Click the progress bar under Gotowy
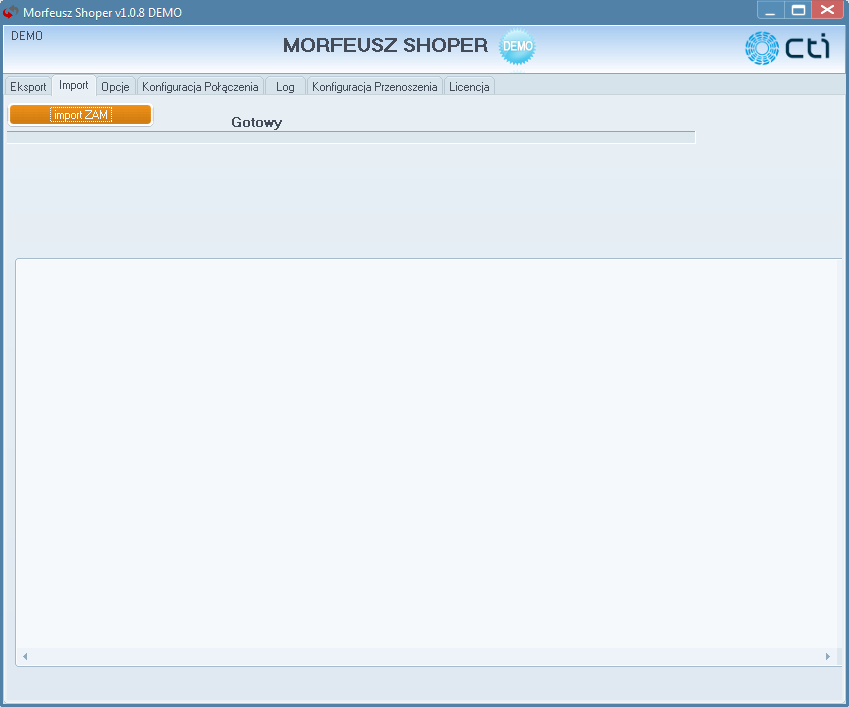849x707 pixels. tap(351, 138)
